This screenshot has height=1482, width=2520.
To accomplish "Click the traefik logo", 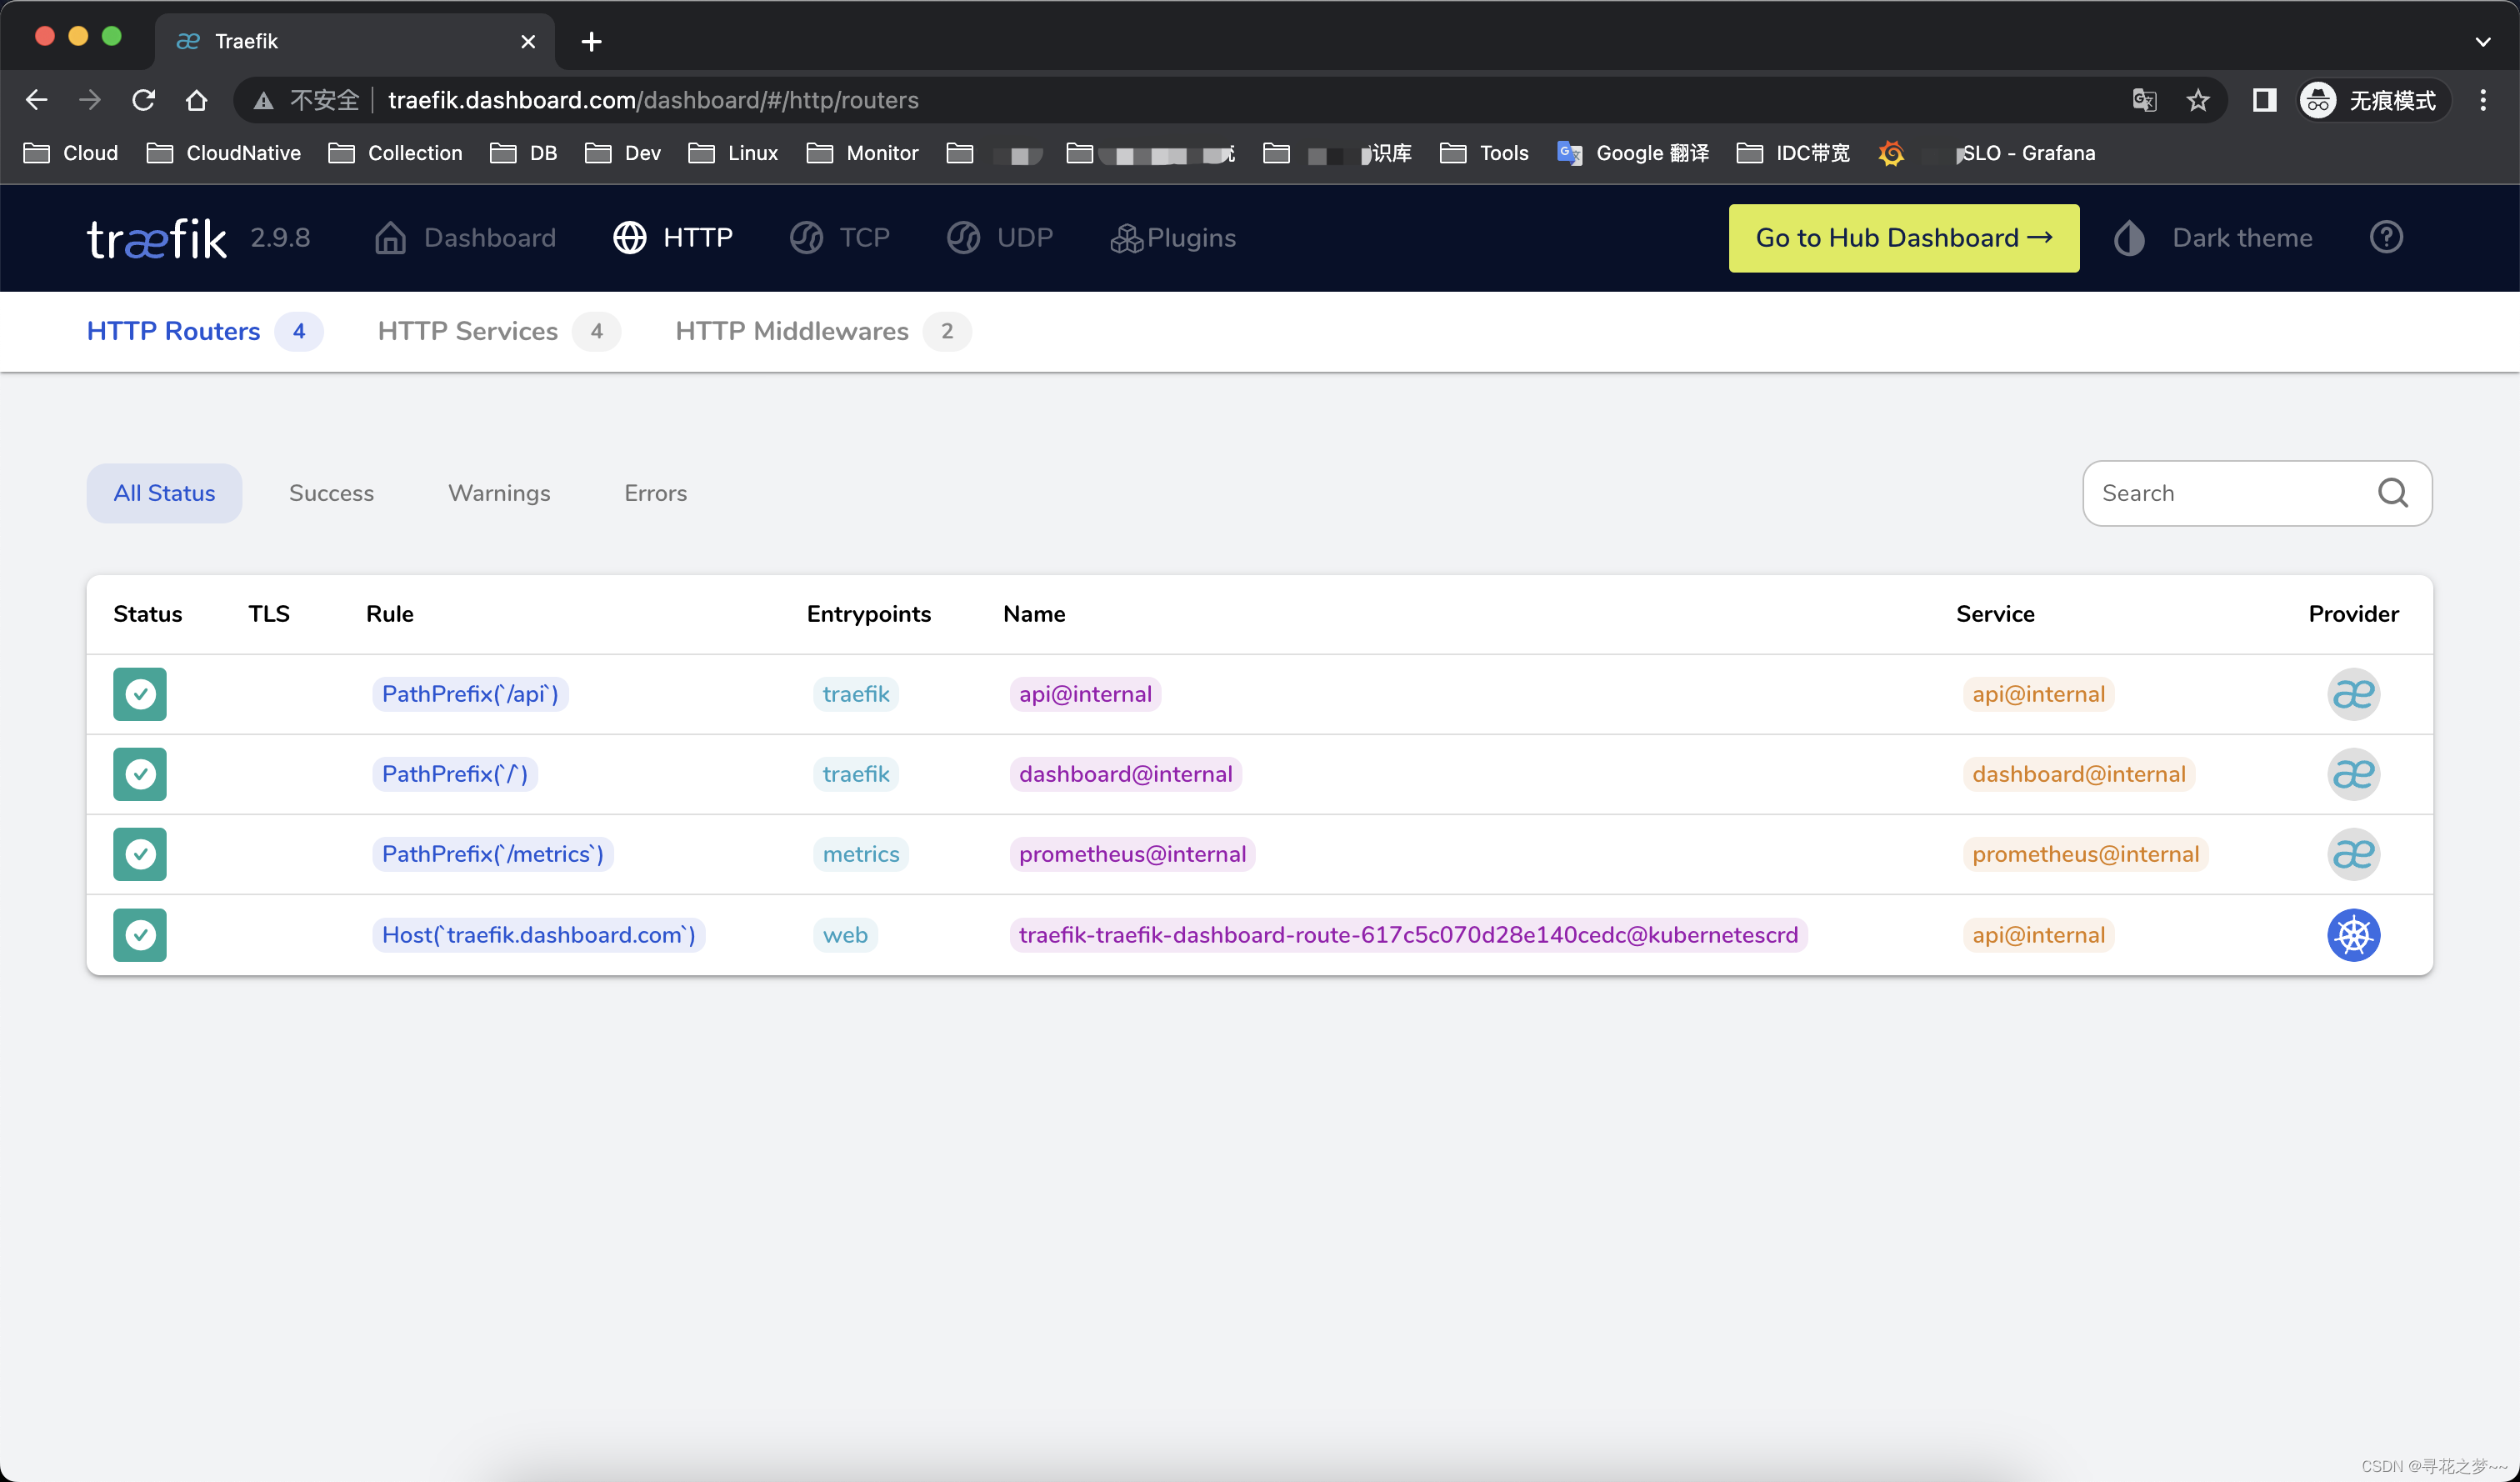I will tap(157, 238).
